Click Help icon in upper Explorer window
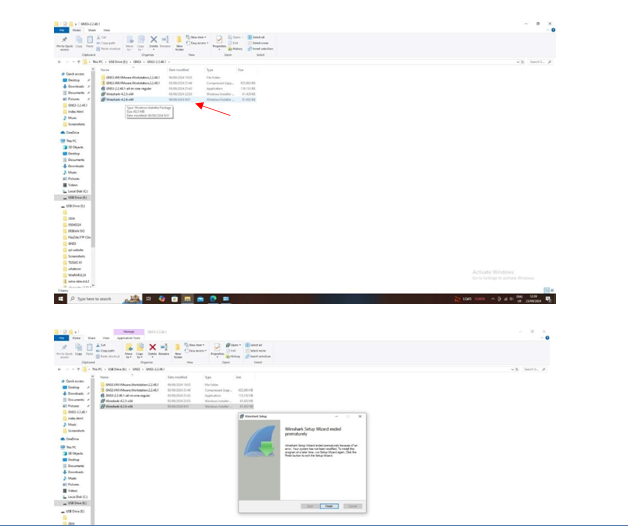The image size is (628, 527). 553,30
